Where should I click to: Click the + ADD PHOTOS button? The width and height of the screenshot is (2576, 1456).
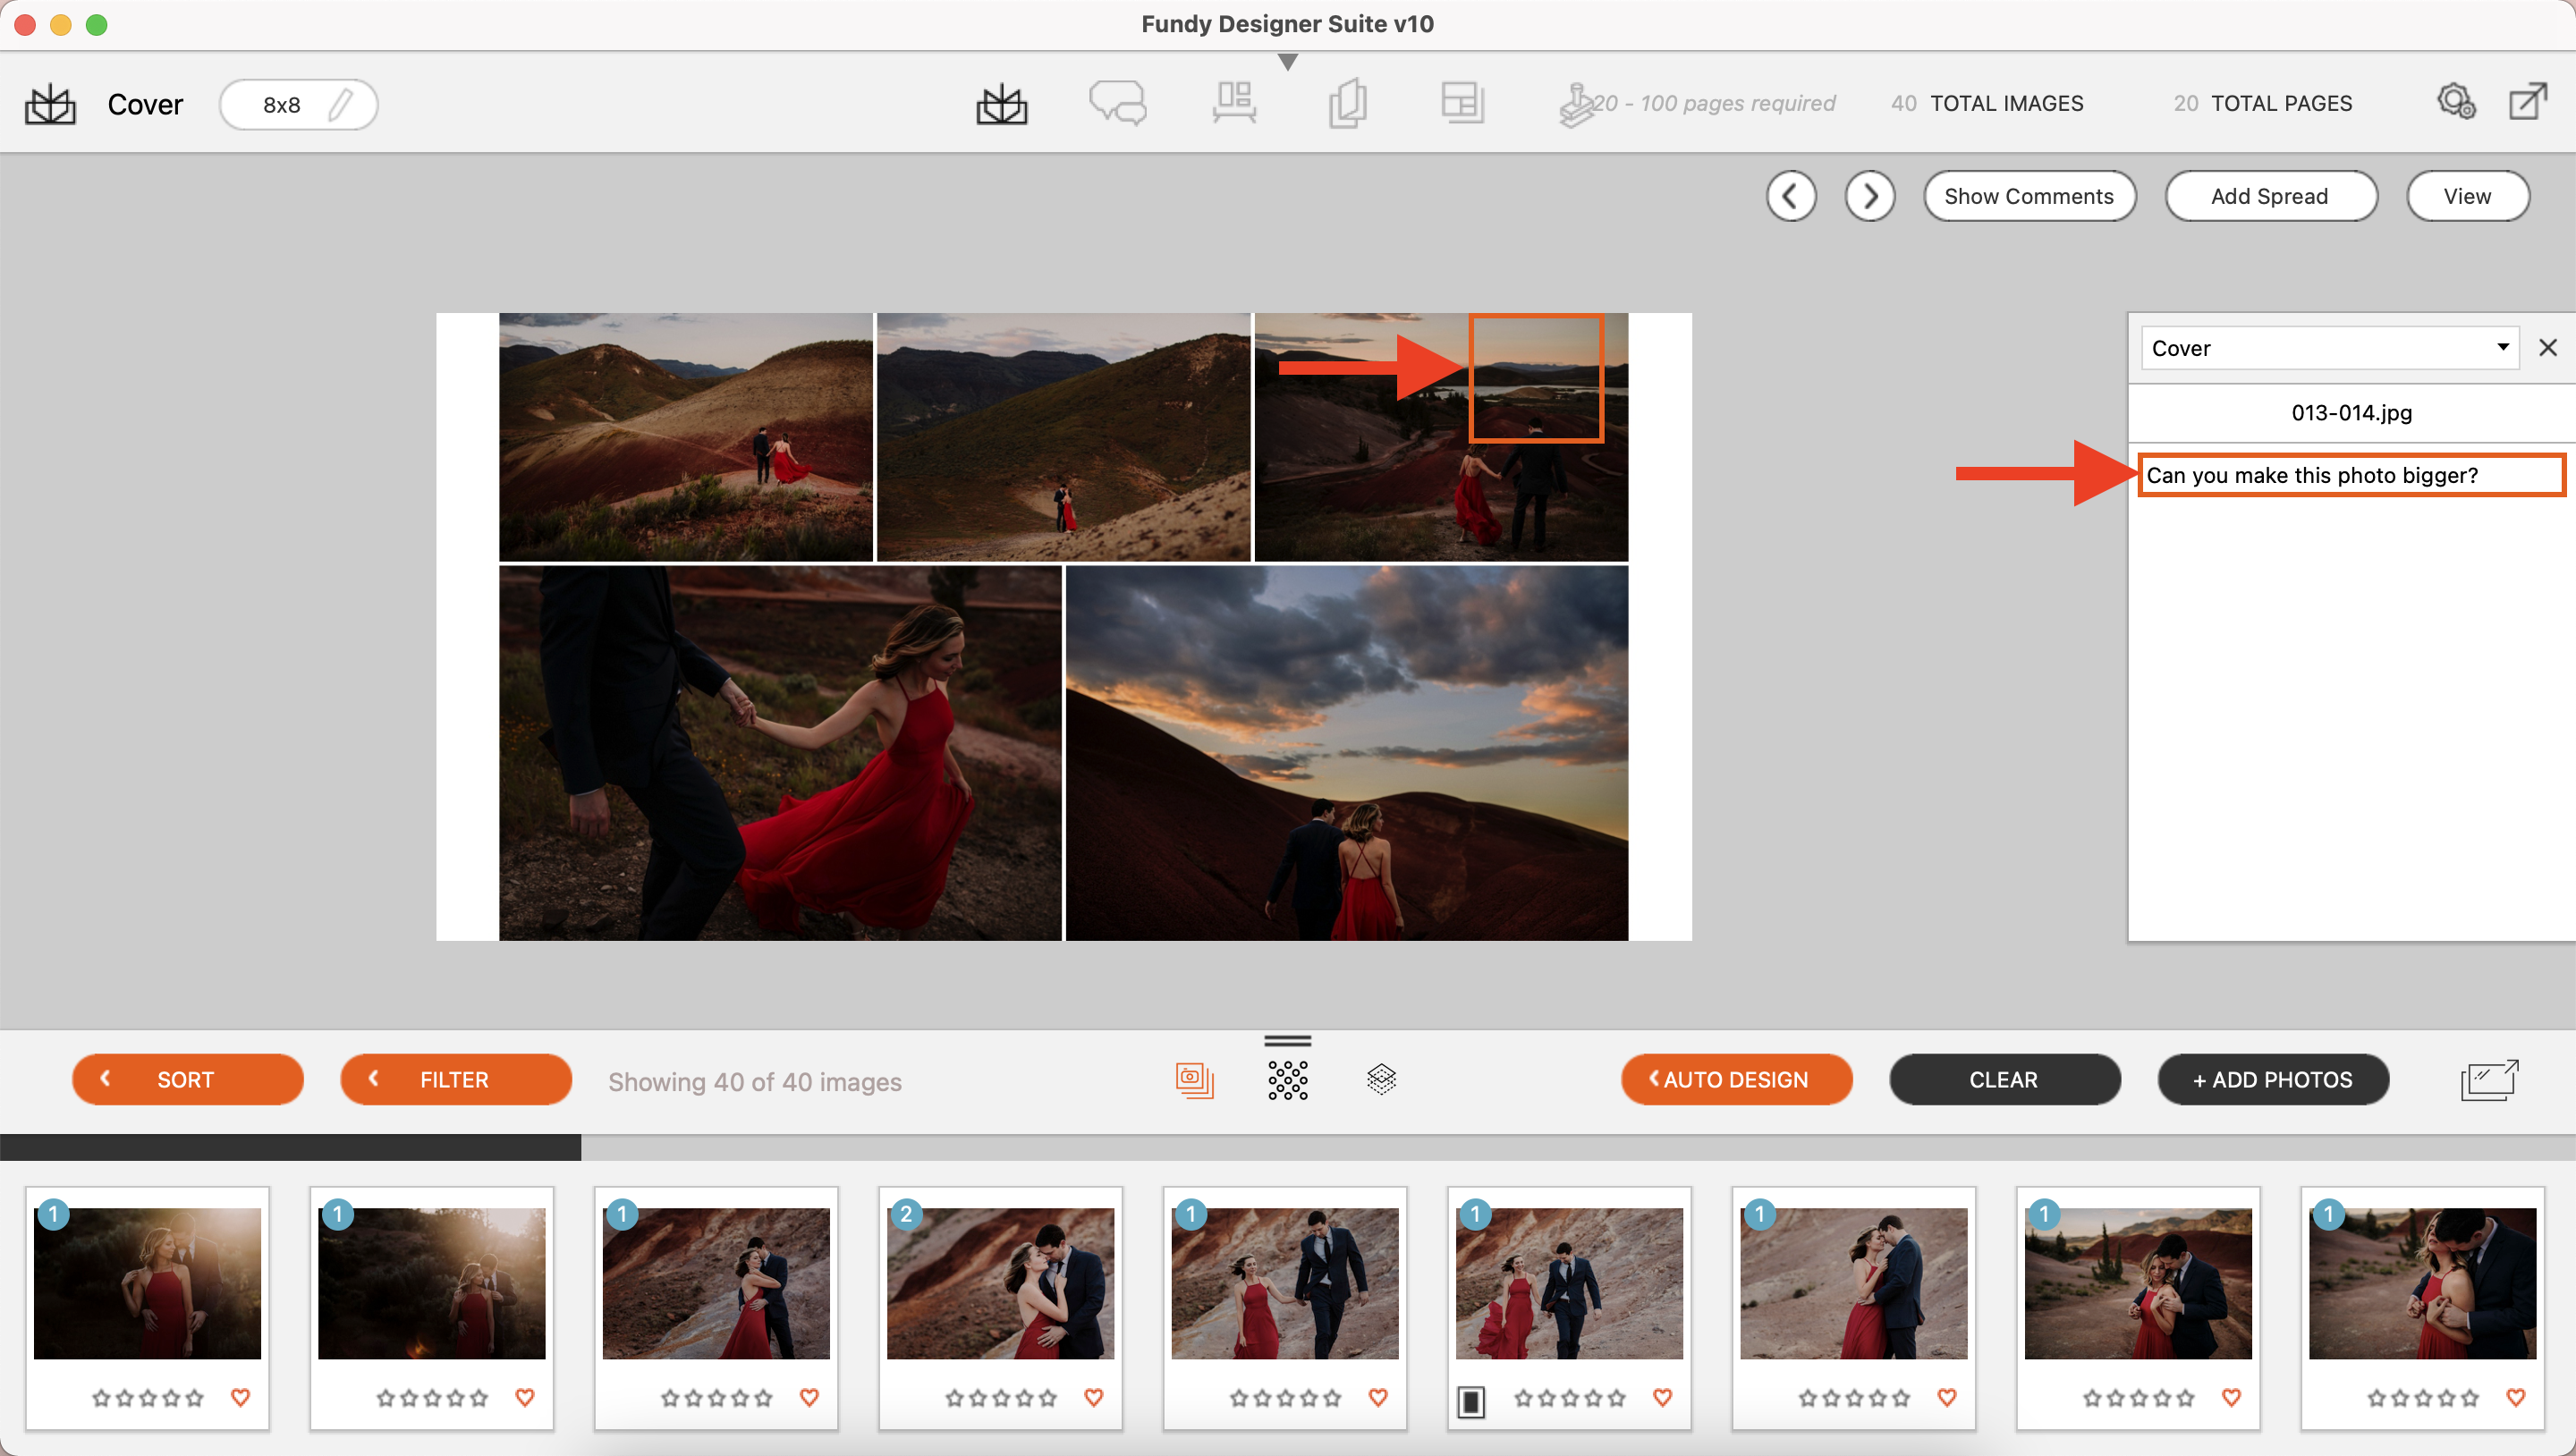pyautogui.click(x=2273, y=1080)
